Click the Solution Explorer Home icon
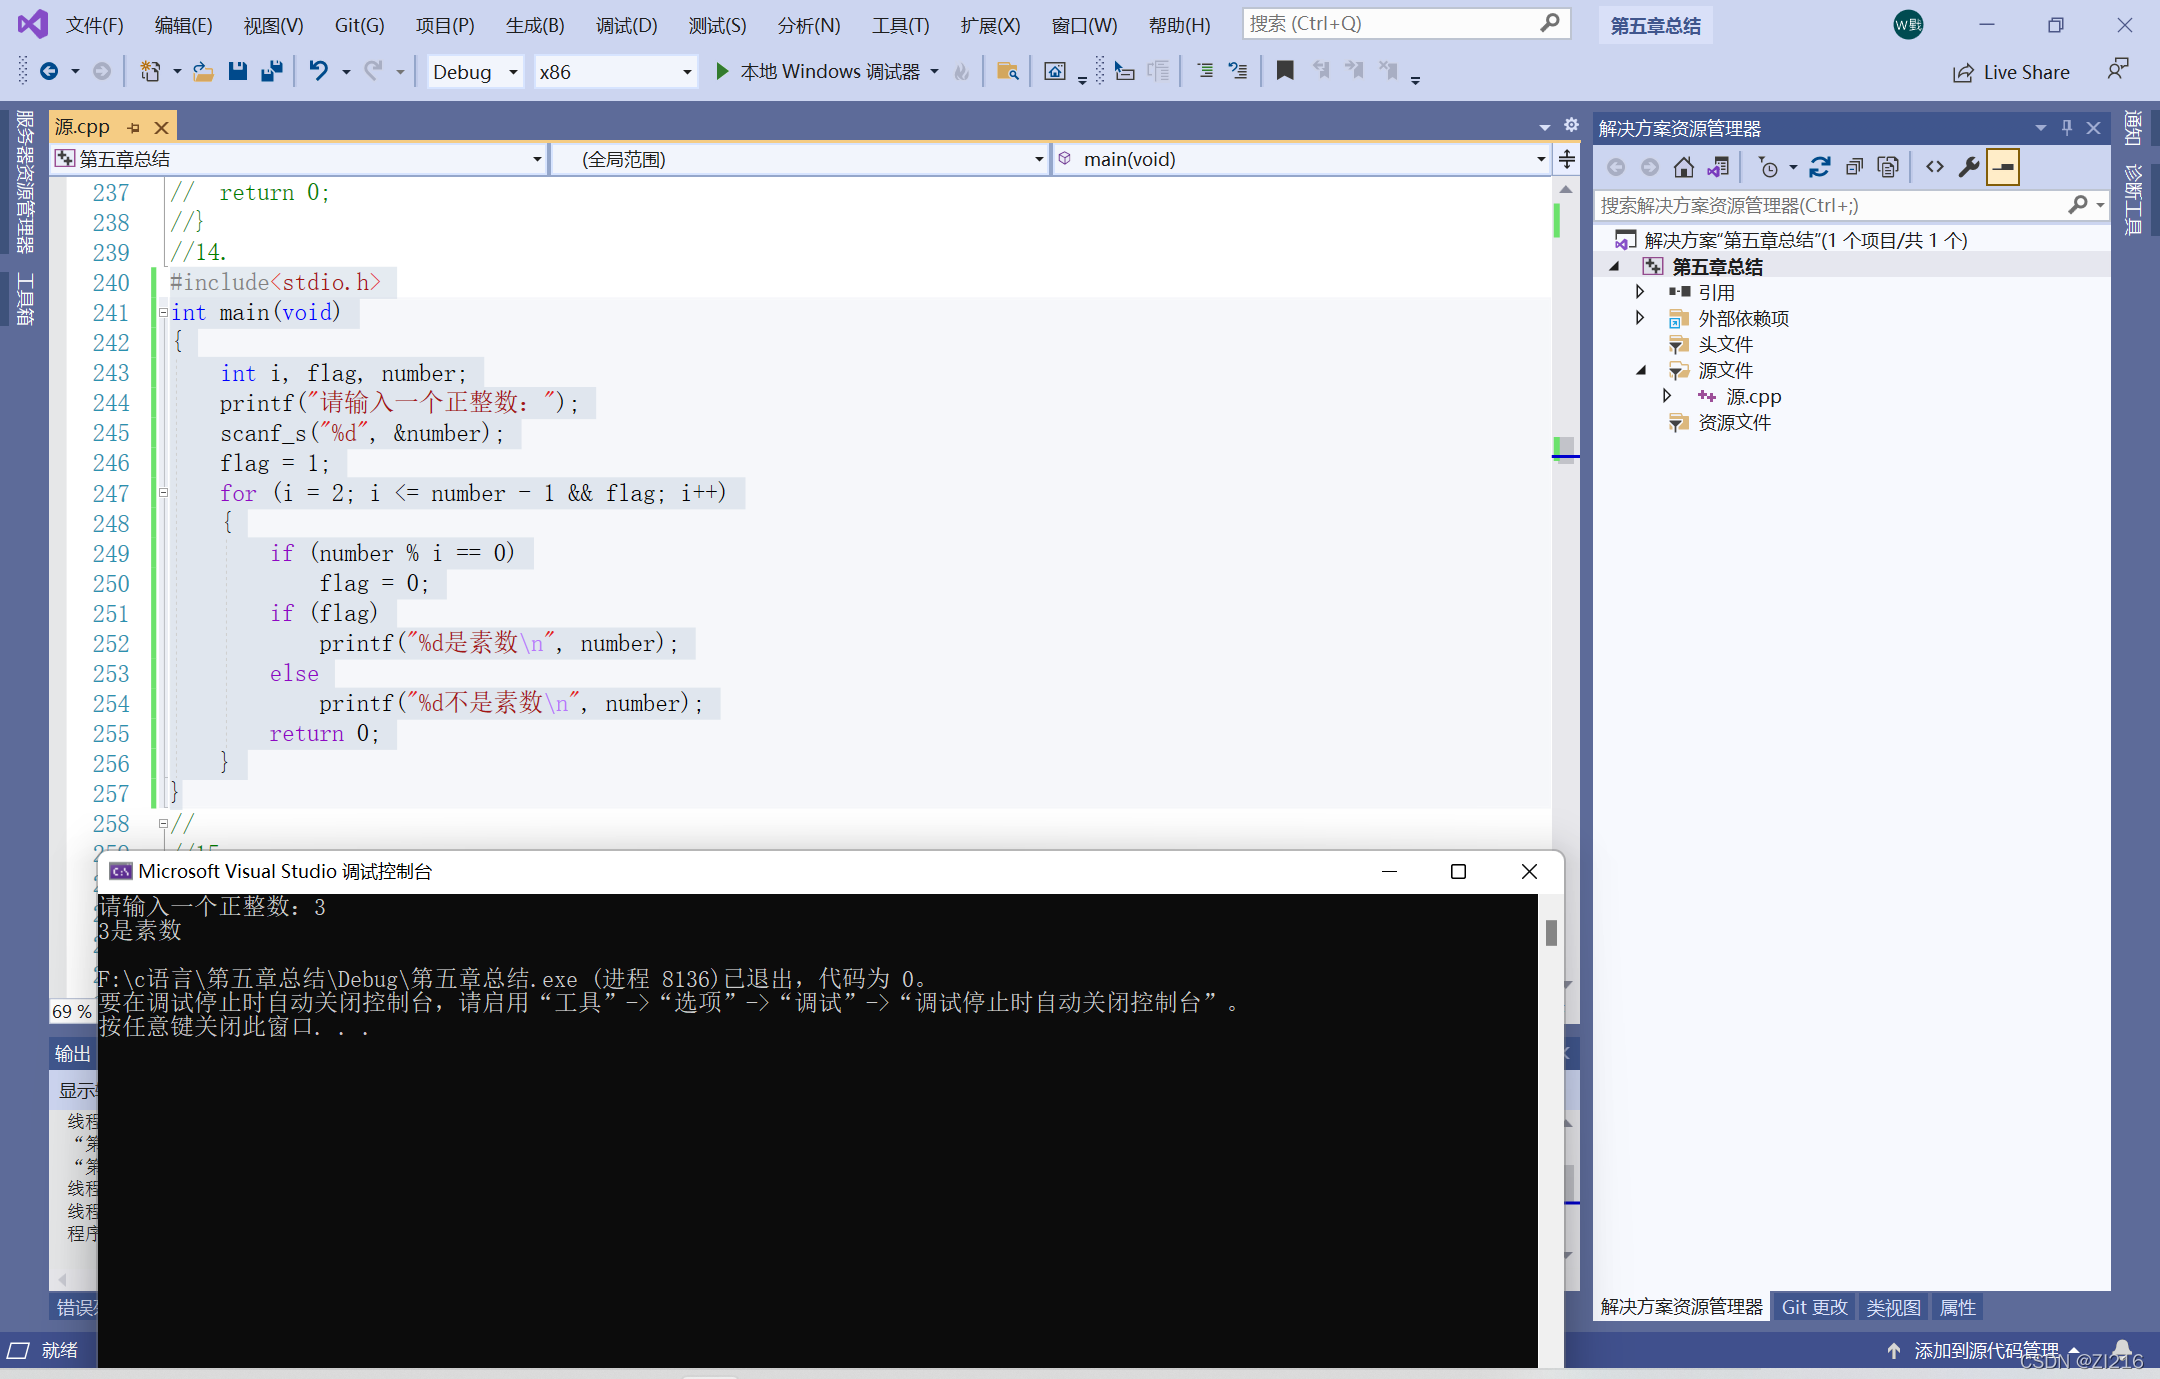 click(1684, 167)
